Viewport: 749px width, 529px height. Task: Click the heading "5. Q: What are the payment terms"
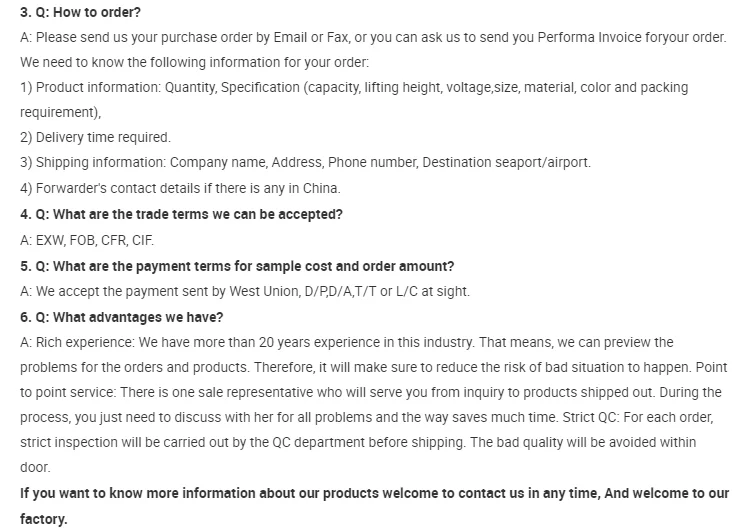237,266
